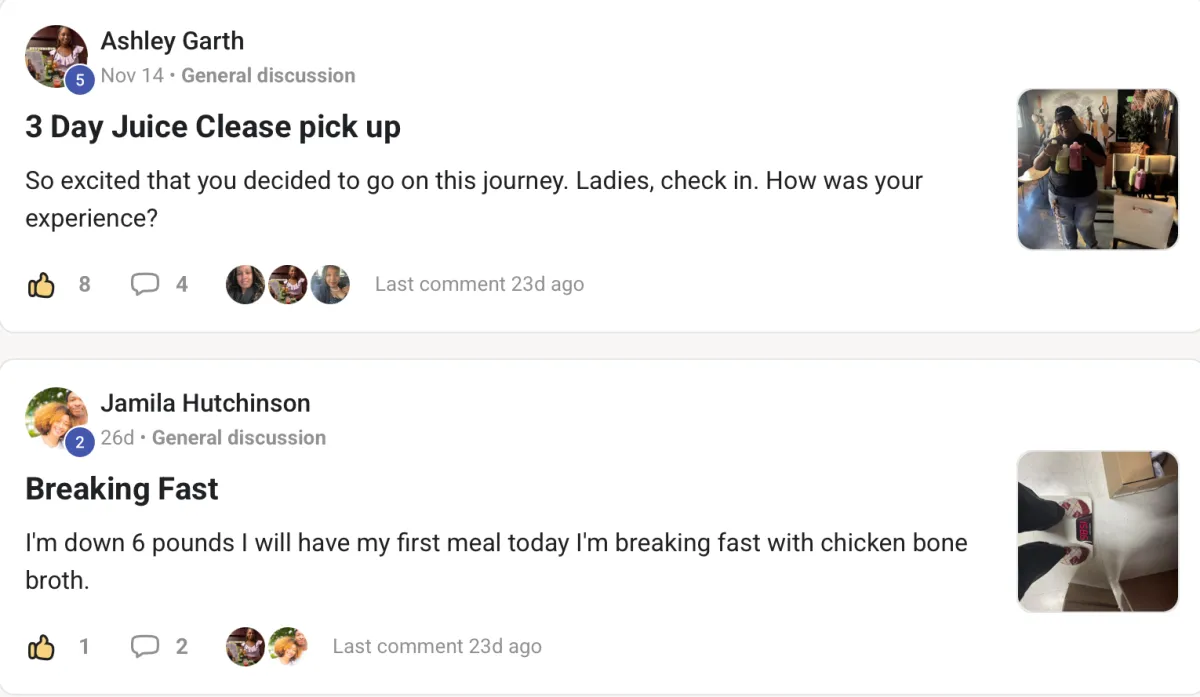Screen dimensions: 1200x697
Task: Click Jamila Hutchinson's profile avatar
Action: pyautogui.click(x=55, y=416)
